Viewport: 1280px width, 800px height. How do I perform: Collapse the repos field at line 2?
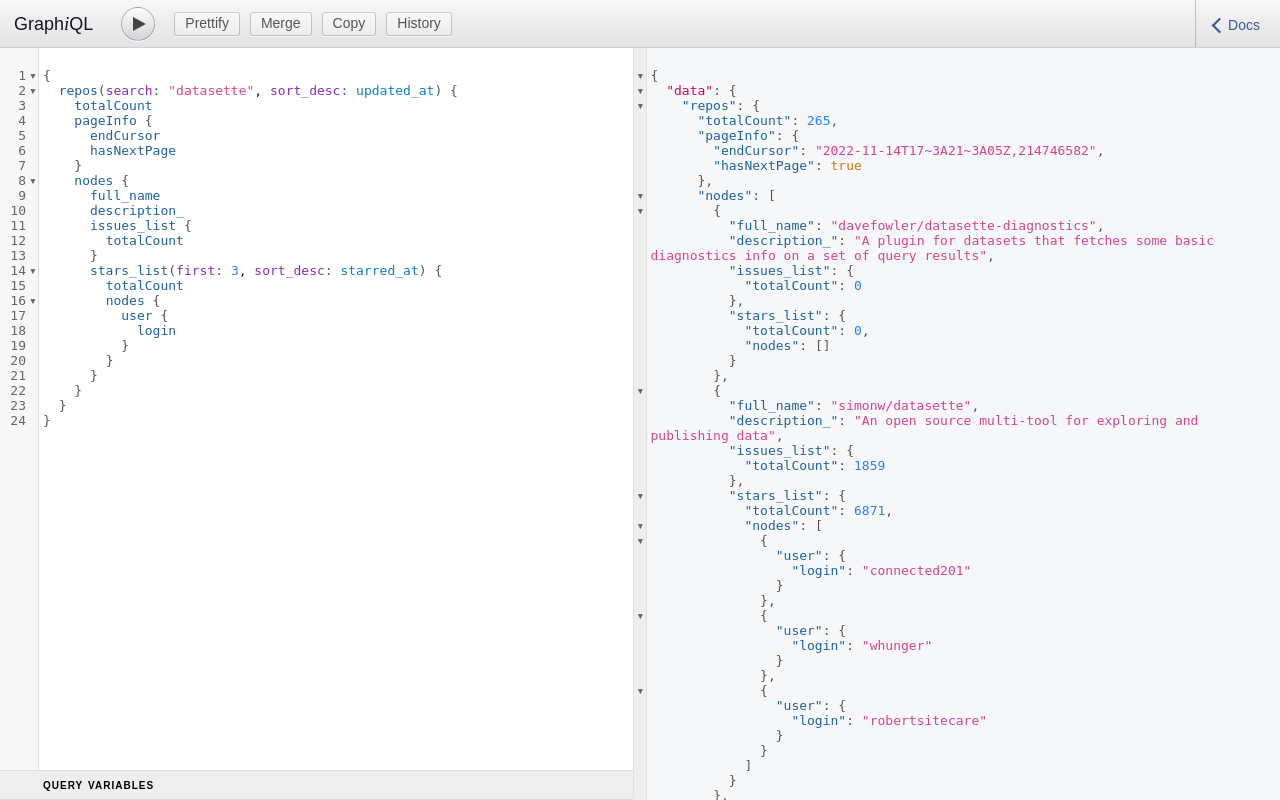33,91
